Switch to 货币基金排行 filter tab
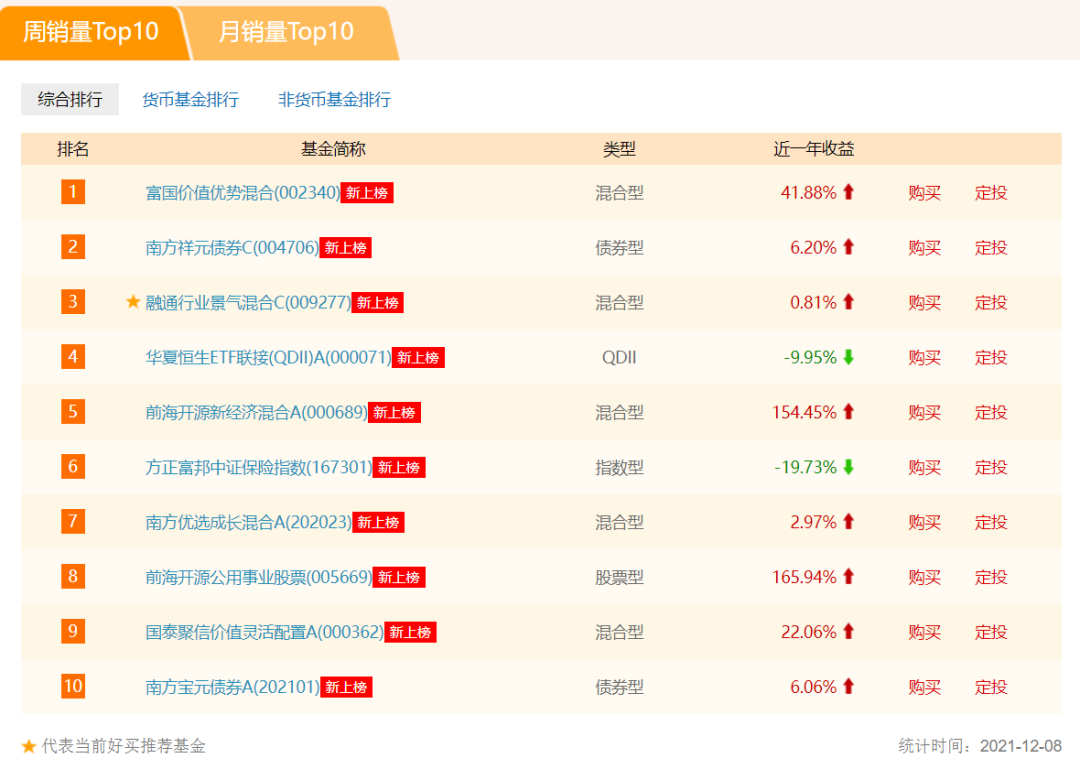1080x769 pixels. pyautogui.click(x=192, y=99)
